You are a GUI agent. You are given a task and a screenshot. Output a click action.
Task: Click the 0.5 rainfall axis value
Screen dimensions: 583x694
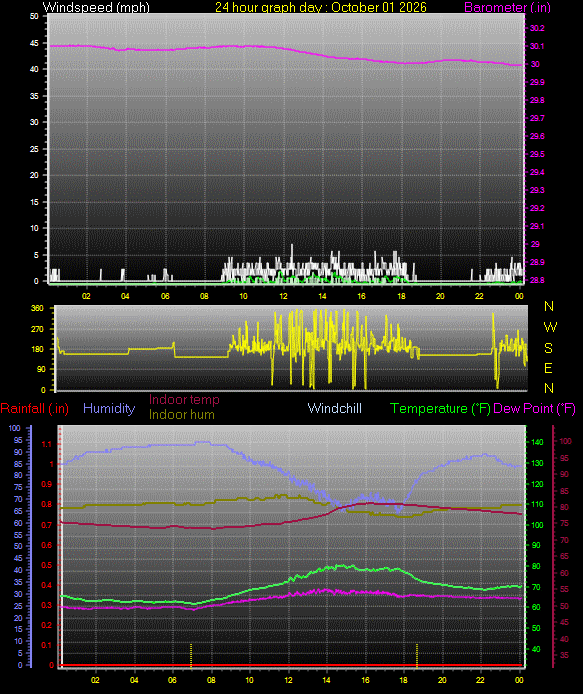[46, 565]
